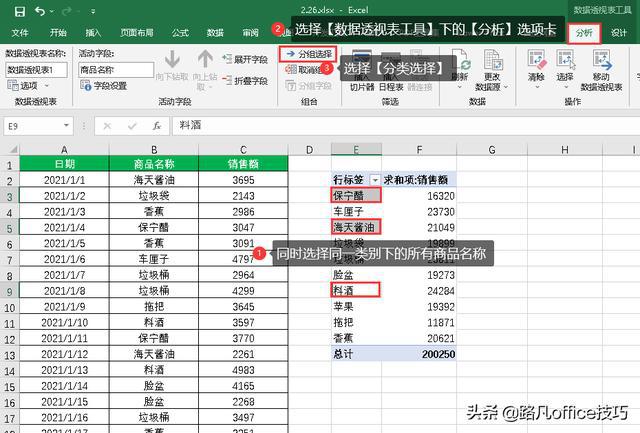
Task: Switch to the 审阅 ribbon tab
Action: [x=250, y=33]
